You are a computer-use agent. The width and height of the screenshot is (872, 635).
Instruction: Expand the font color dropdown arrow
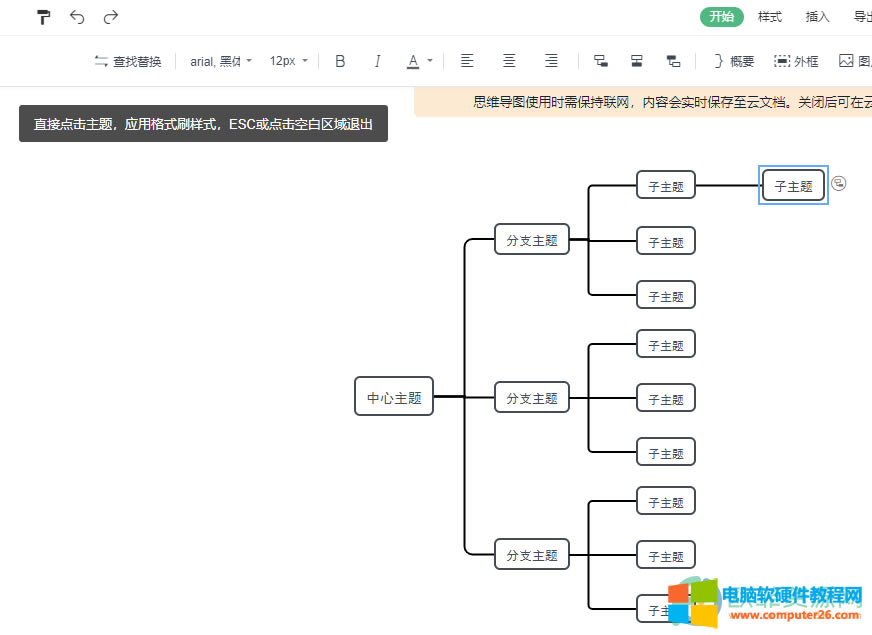point(431,61)
